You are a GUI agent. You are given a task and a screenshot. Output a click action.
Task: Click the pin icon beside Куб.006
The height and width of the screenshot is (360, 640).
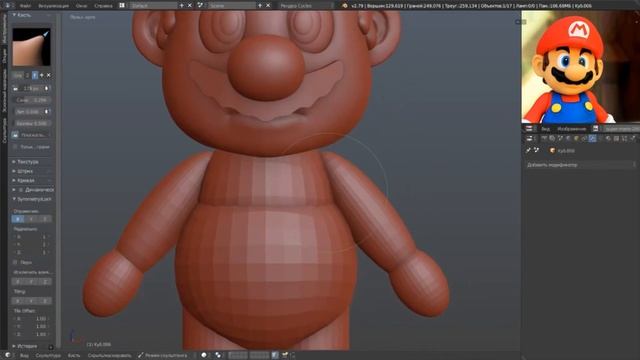pyautogui.click(x=528, y=151)
